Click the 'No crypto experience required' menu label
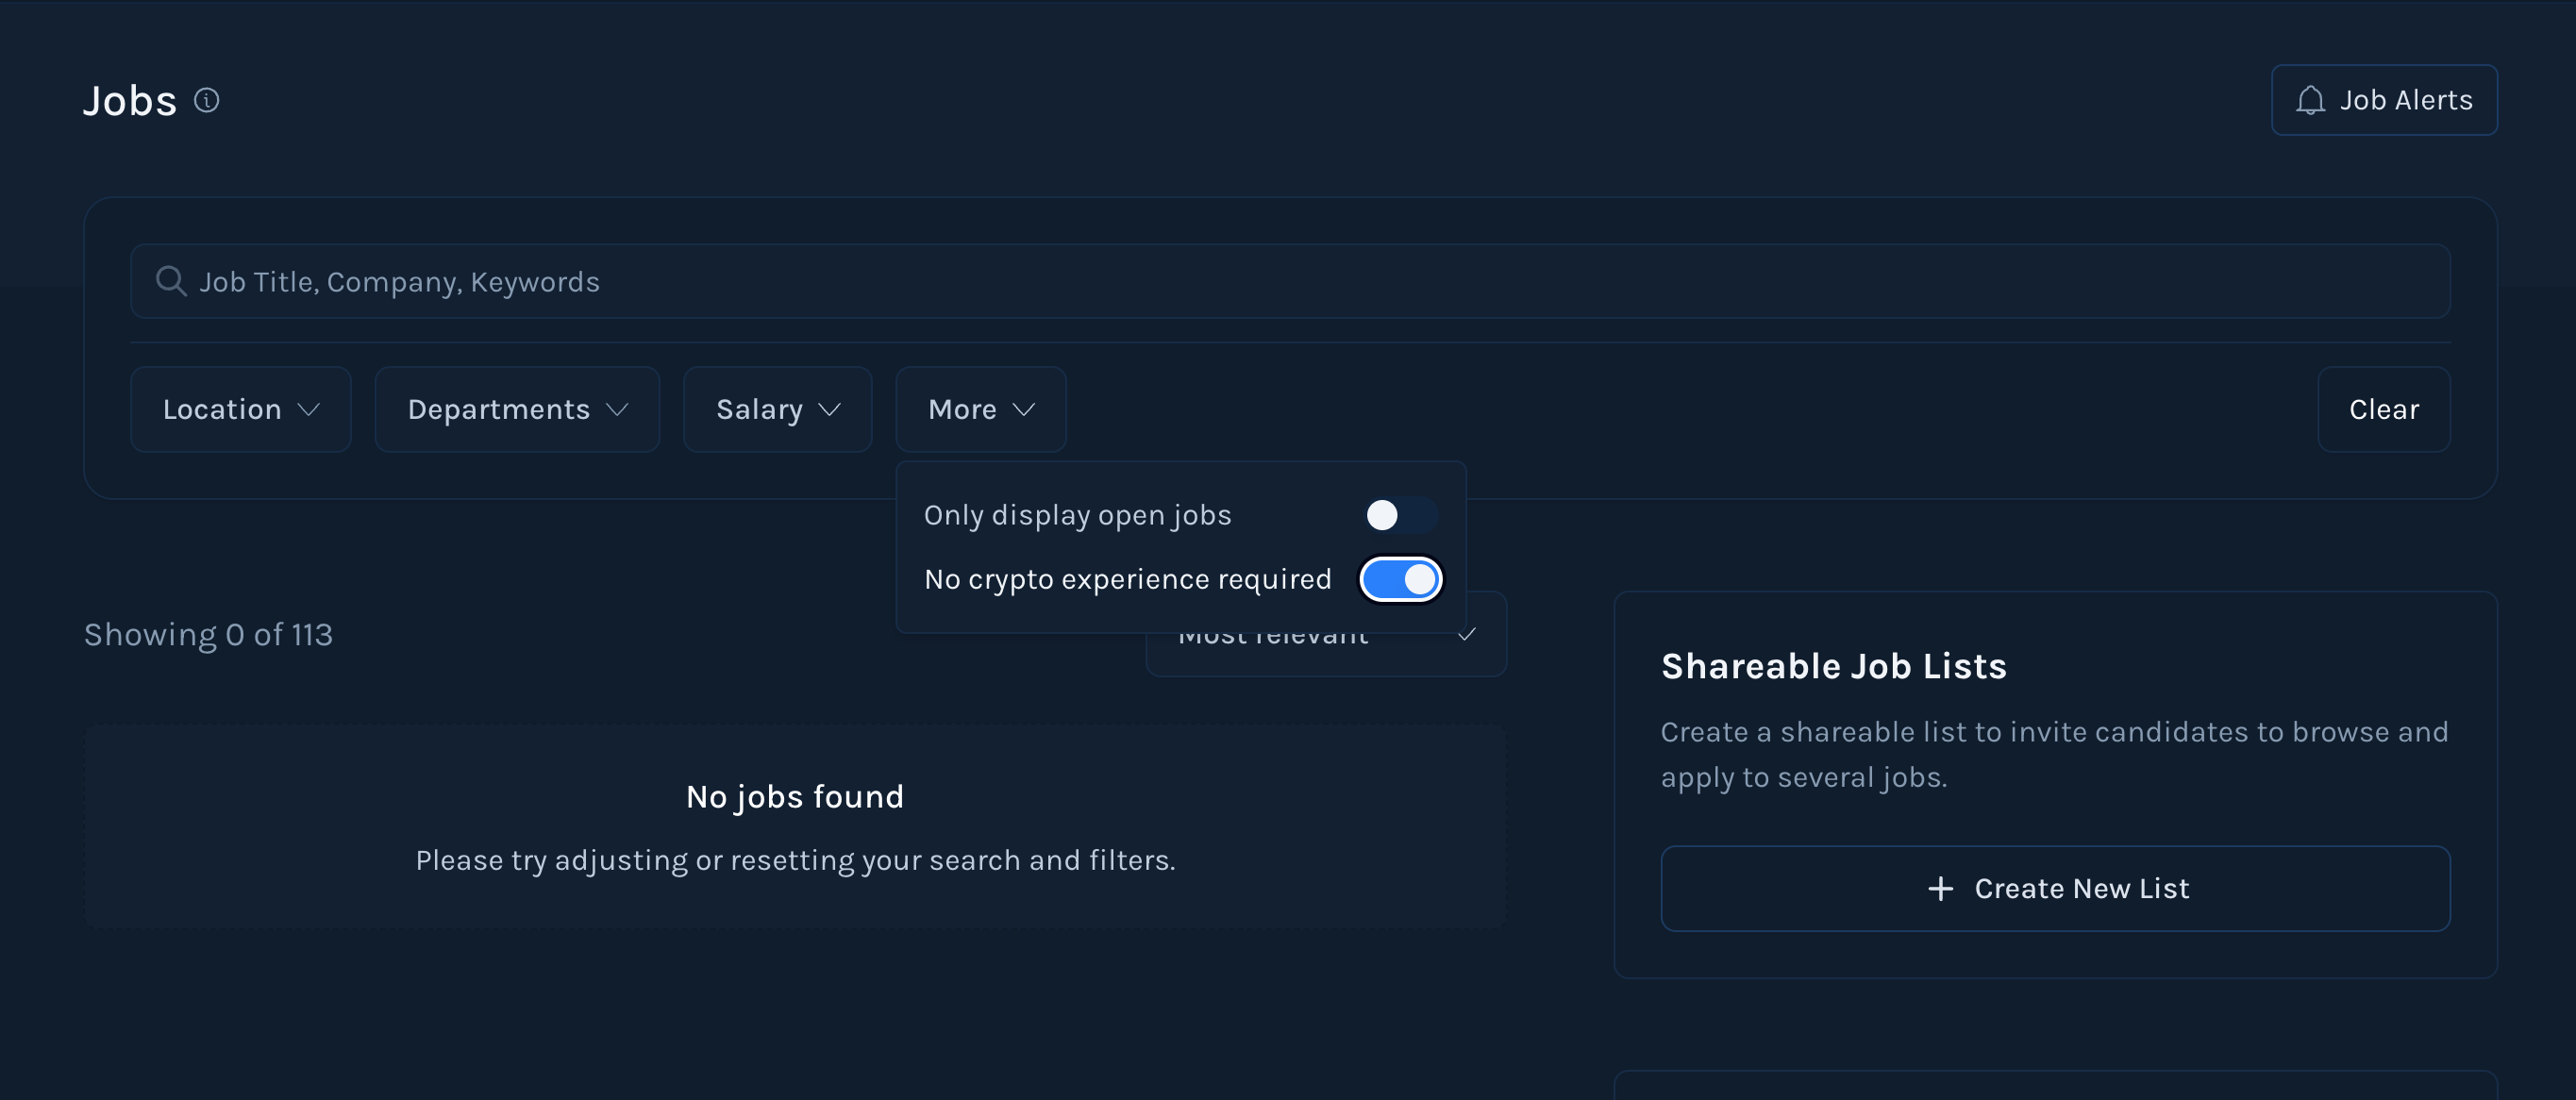Viewport: 2576px width, 1100px height. pos(1127,579)
